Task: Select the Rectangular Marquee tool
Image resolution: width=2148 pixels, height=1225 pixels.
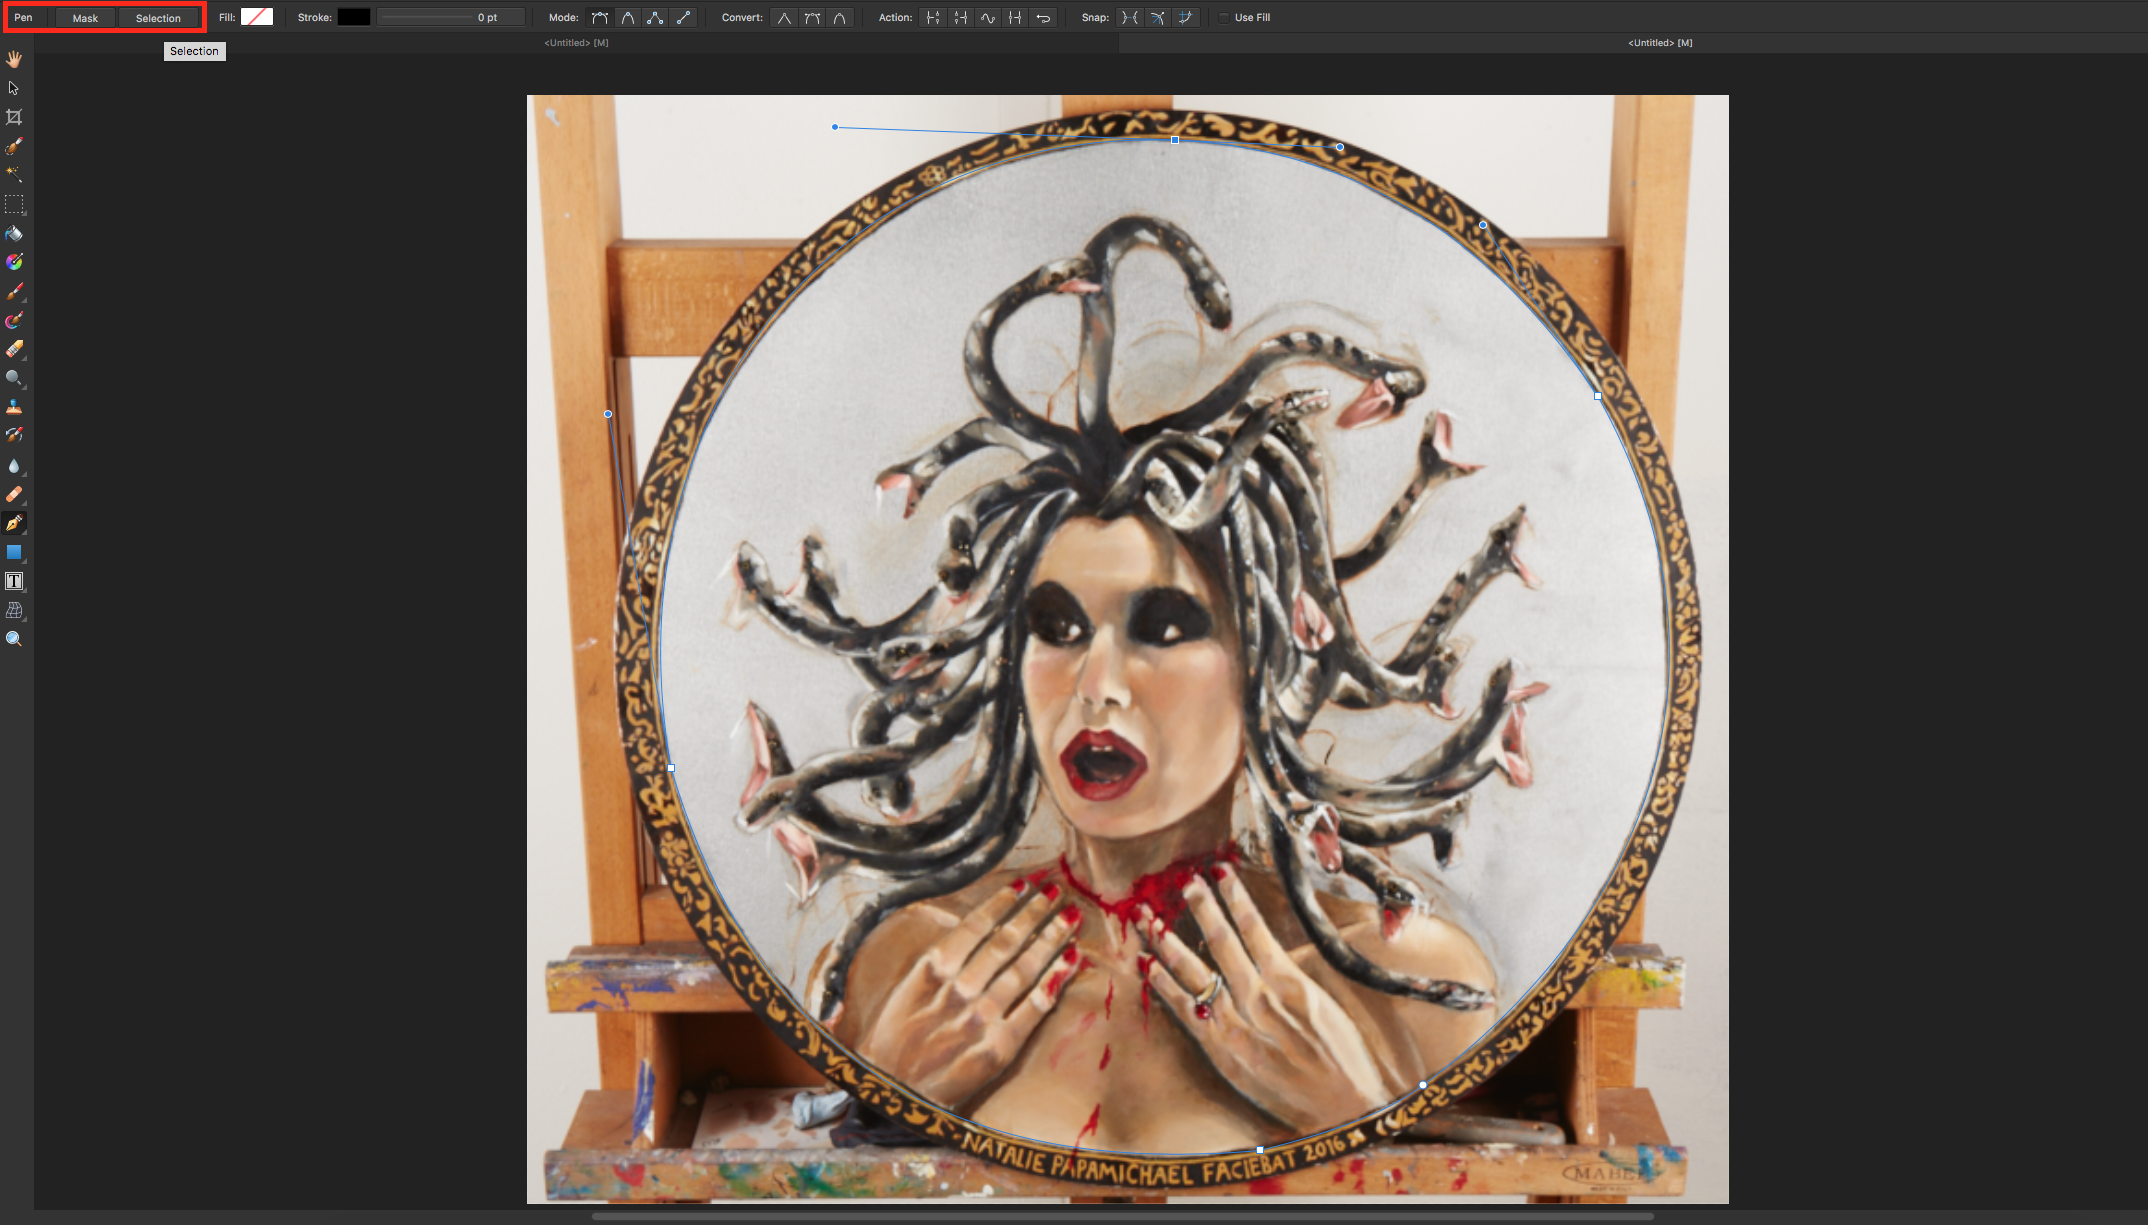Action: (x=14, y=204)
